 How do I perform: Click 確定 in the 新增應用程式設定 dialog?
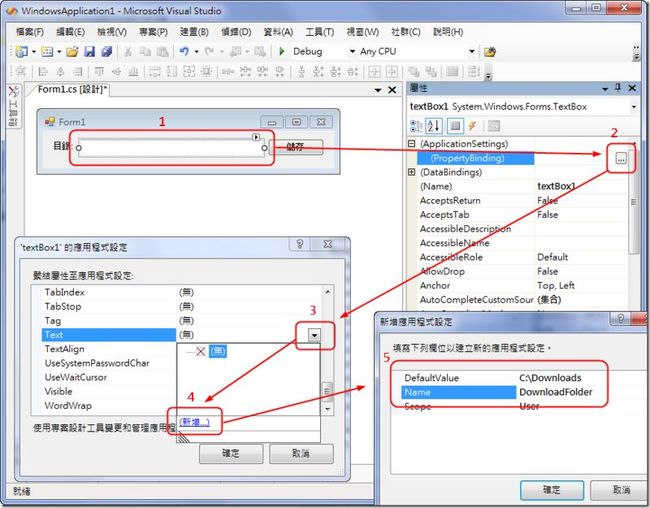(552, 490)
